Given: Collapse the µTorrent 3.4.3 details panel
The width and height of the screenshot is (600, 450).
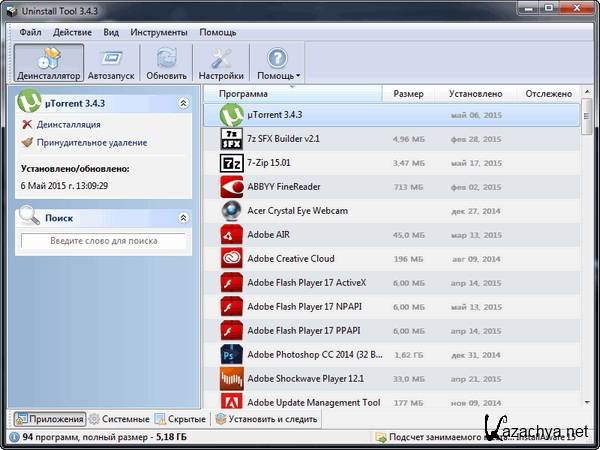Looking at the screenshot, I should pos(183,102).
